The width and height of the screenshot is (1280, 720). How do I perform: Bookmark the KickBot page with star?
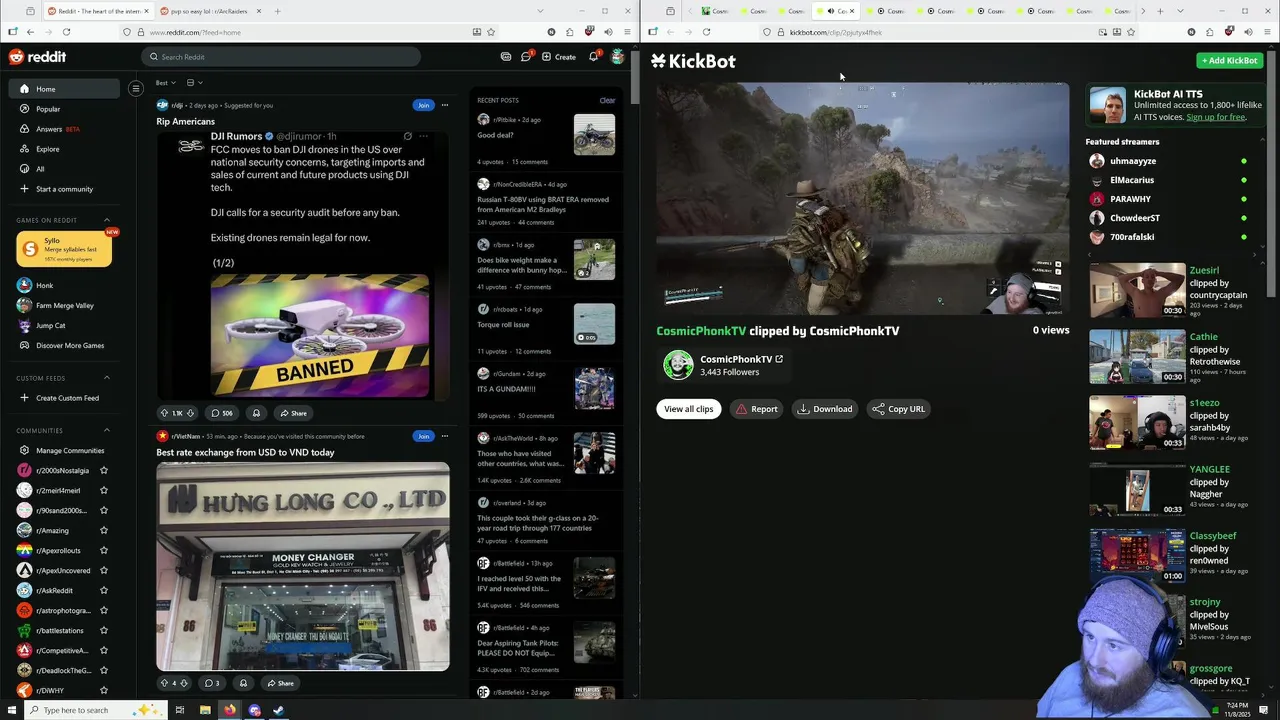[x=1131, y=32]
